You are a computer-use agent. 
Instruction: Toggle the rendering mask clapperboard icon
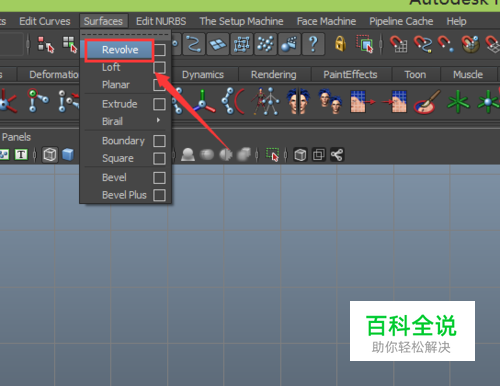289,44
